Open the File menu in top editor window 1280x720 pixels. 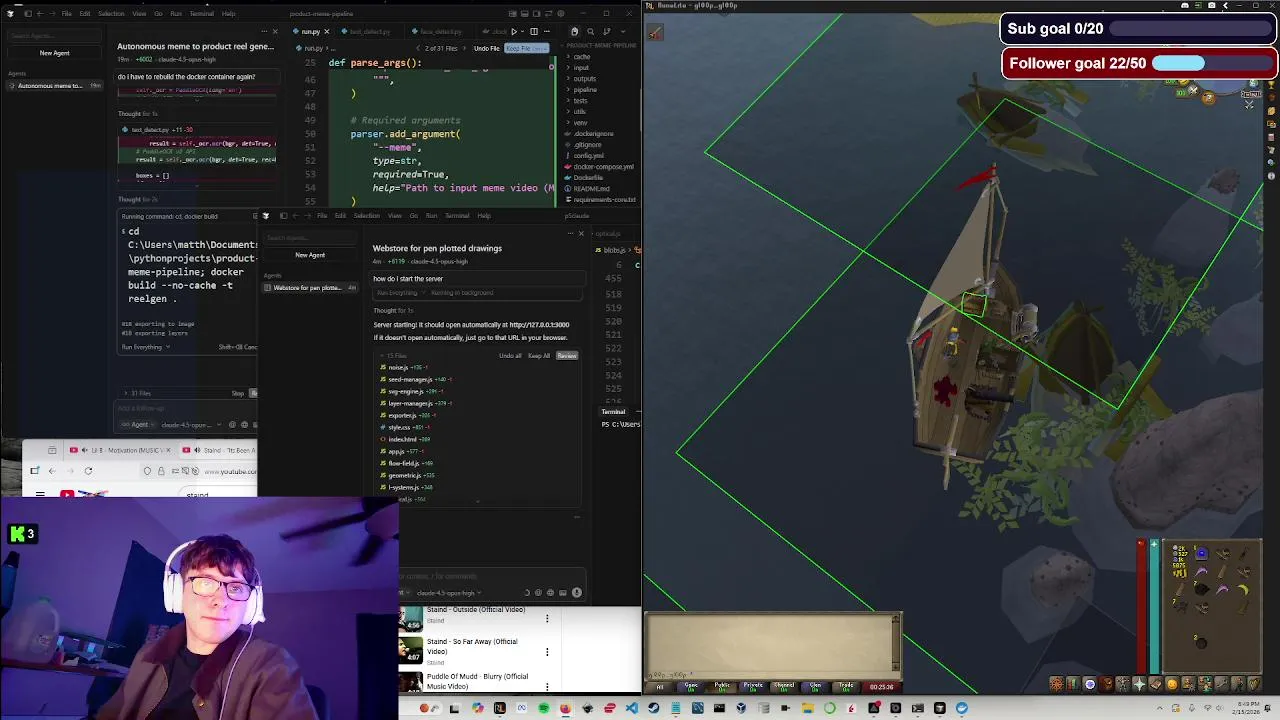click(66, 14)
